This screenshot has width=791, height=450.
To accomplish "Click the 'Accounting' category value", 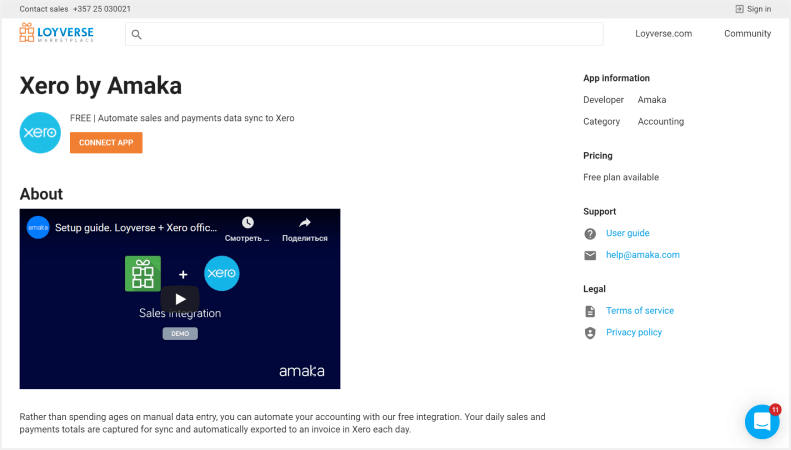I will click(x=661, y=122).
